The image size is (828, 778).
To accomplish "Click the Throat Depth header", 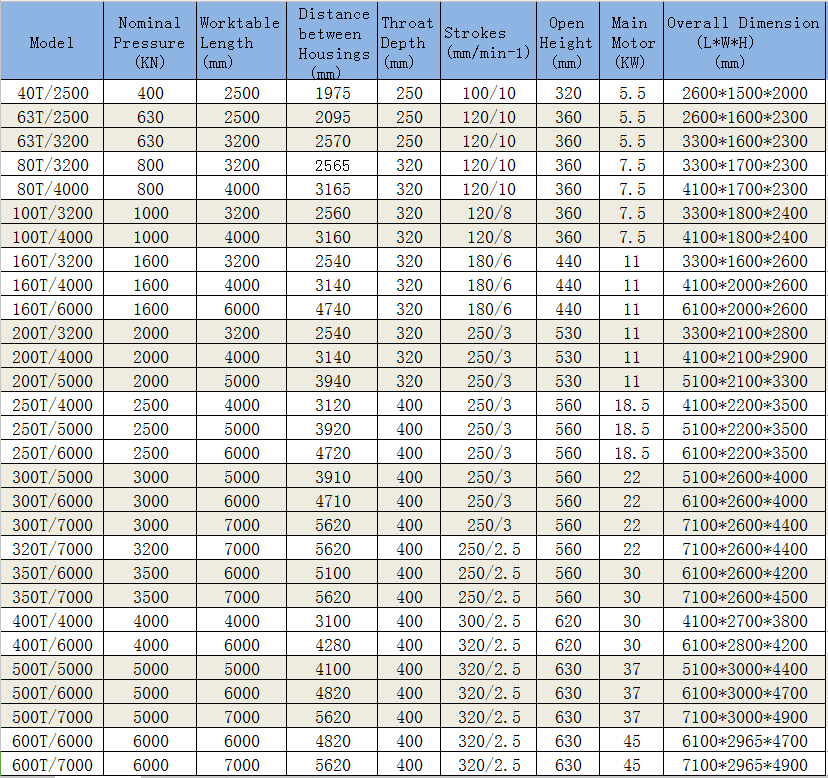I will [x=407, y=42].
